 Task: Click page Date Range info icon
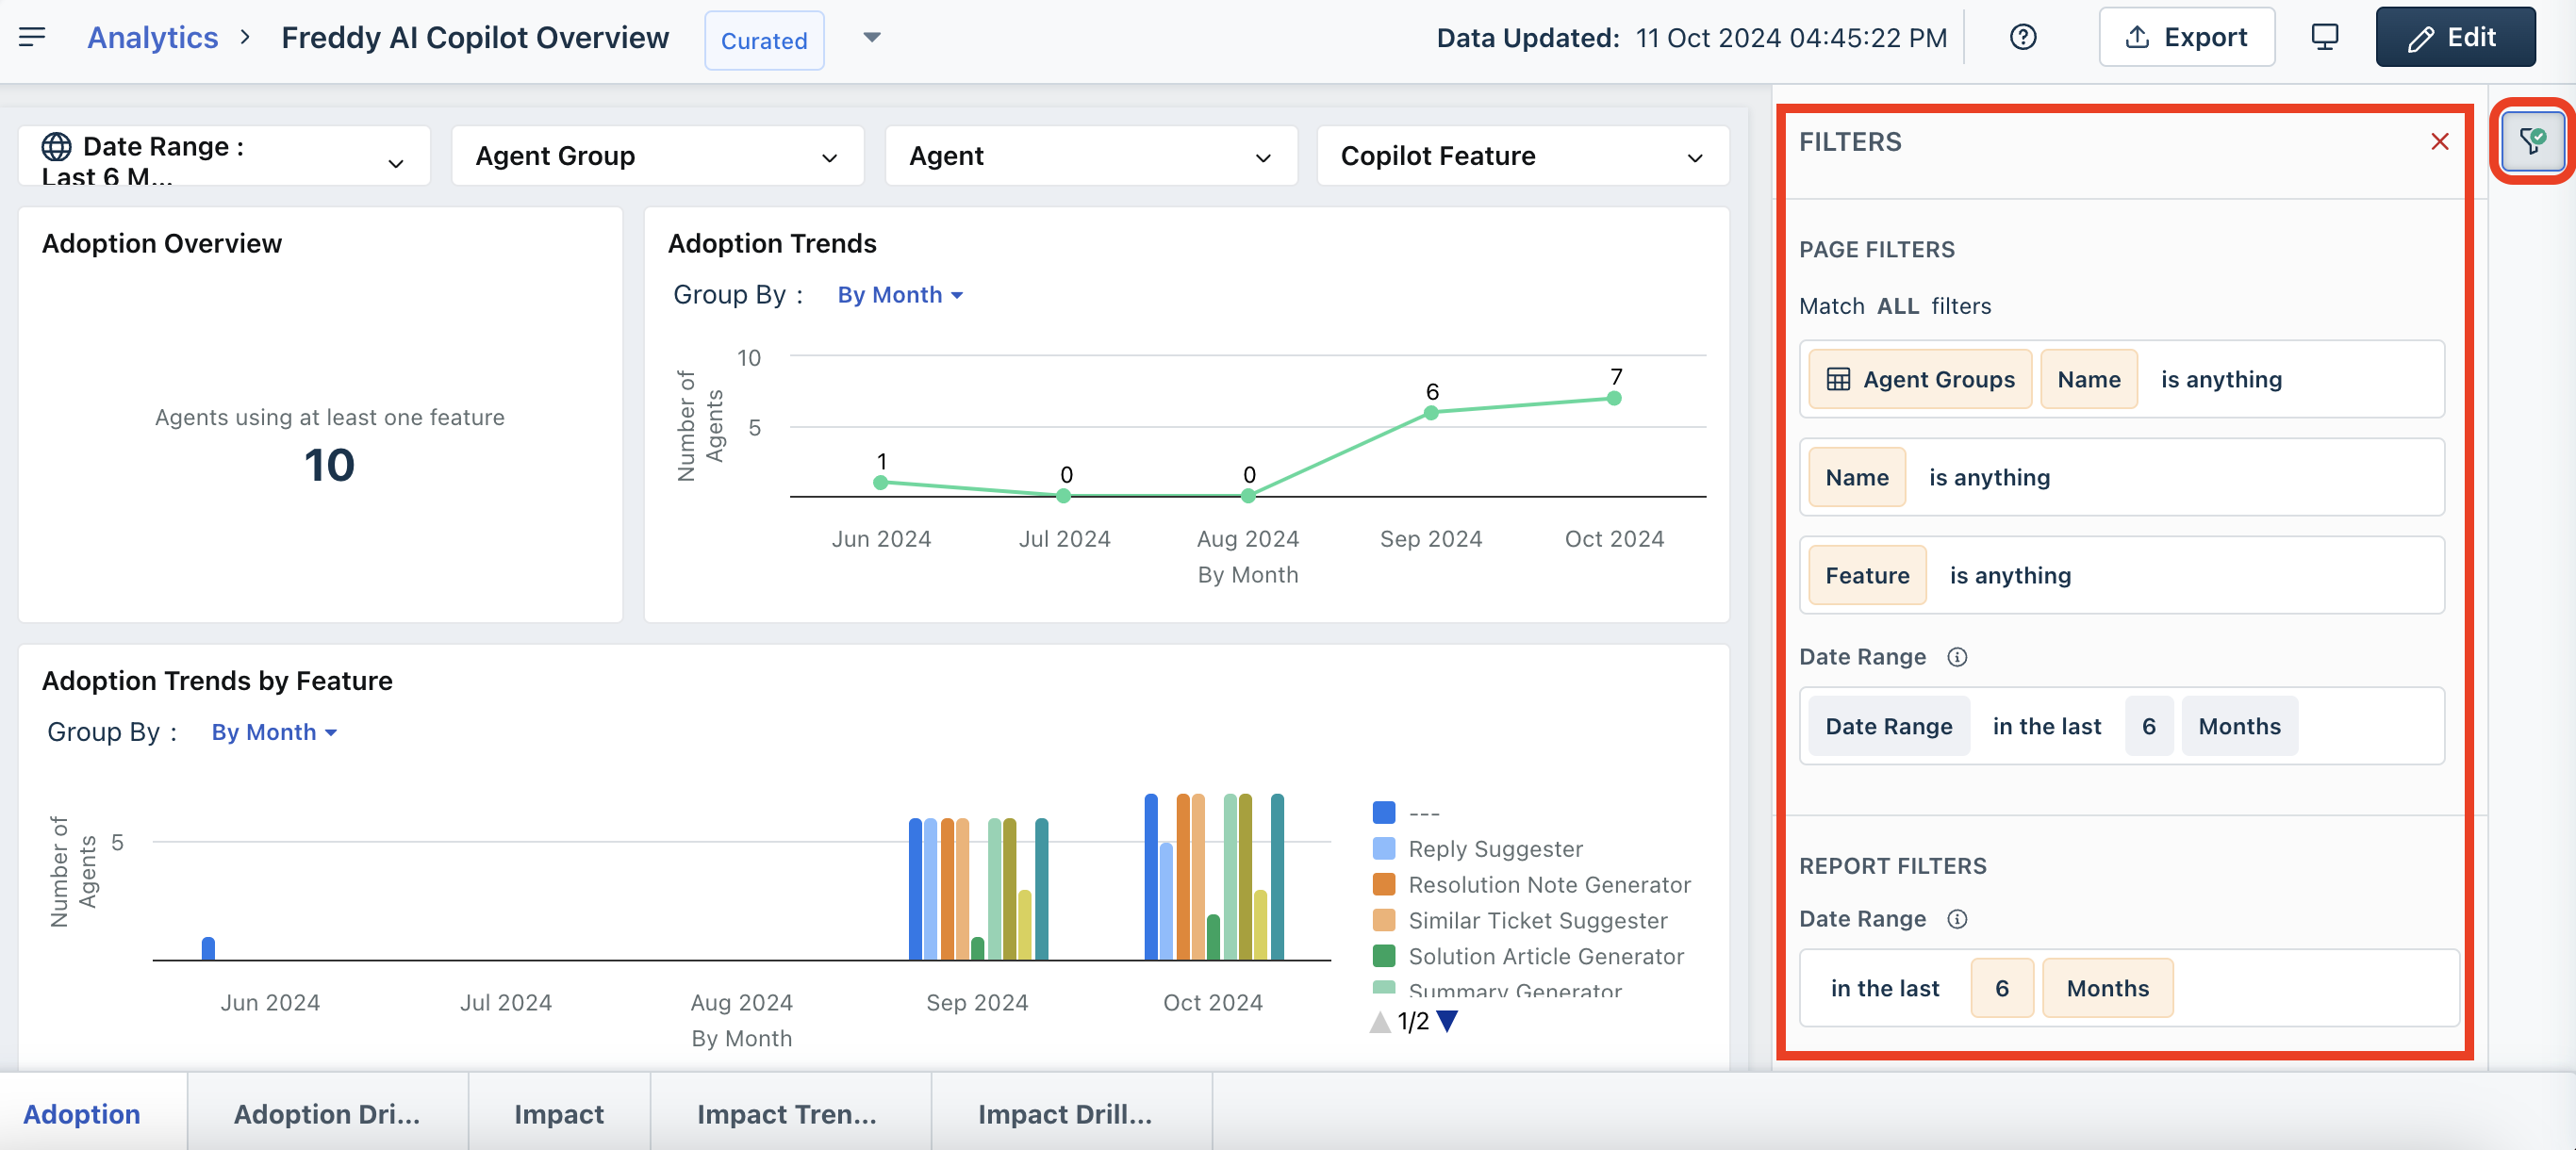pos(1957,657)
